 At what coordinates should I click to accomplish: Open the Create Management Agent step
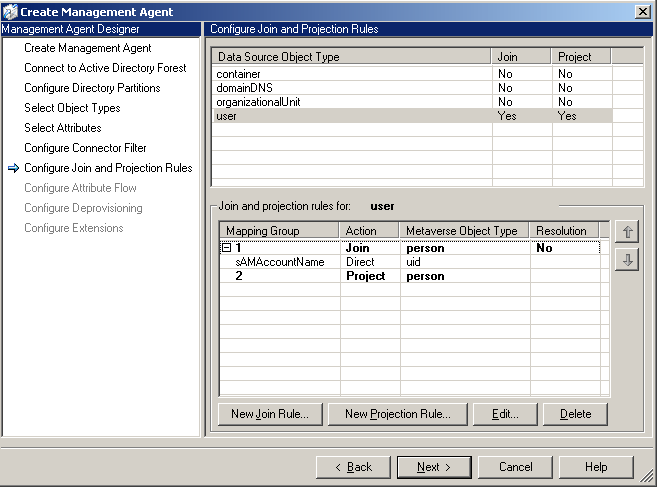pos(88,48)
